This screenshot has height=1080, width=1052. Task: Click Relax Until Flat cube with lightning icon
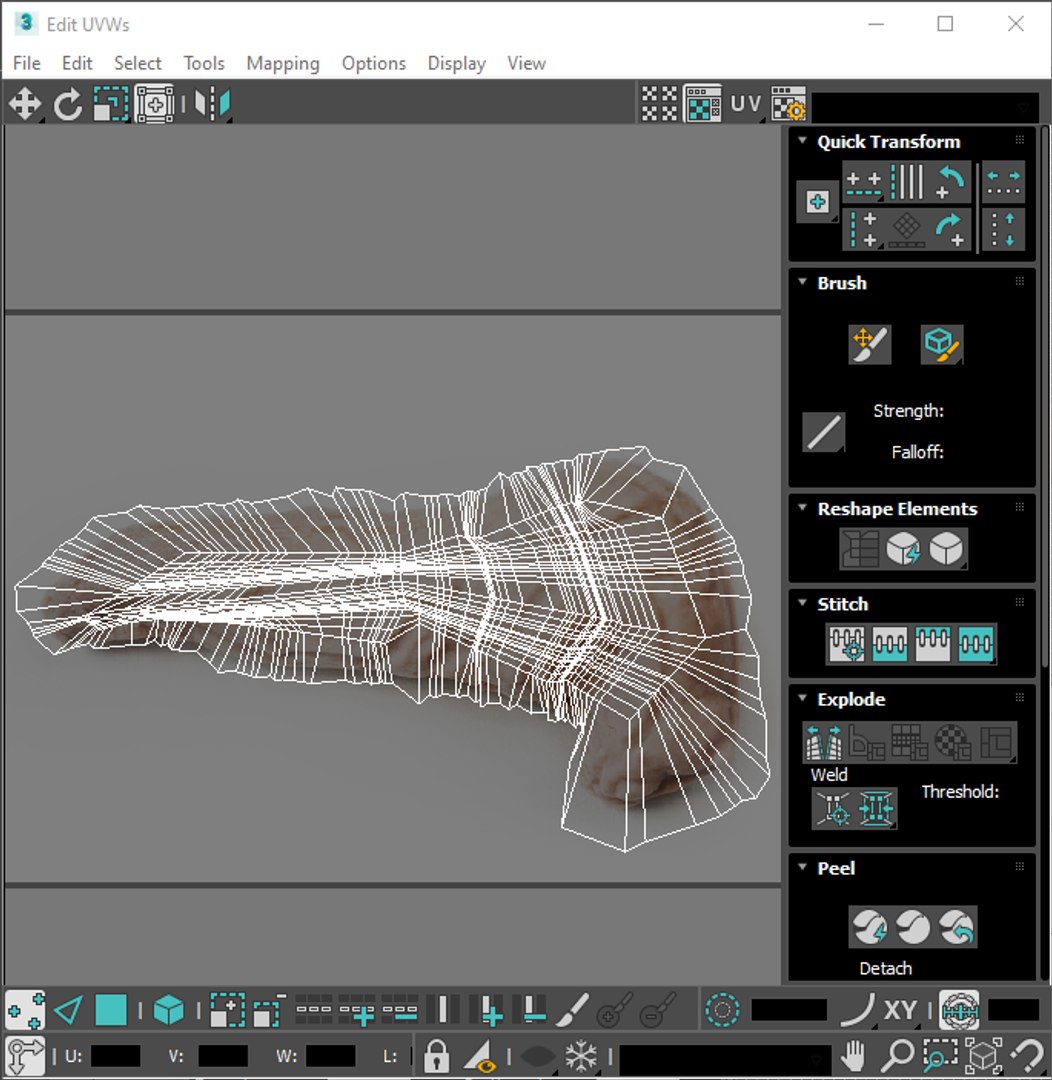903,549
